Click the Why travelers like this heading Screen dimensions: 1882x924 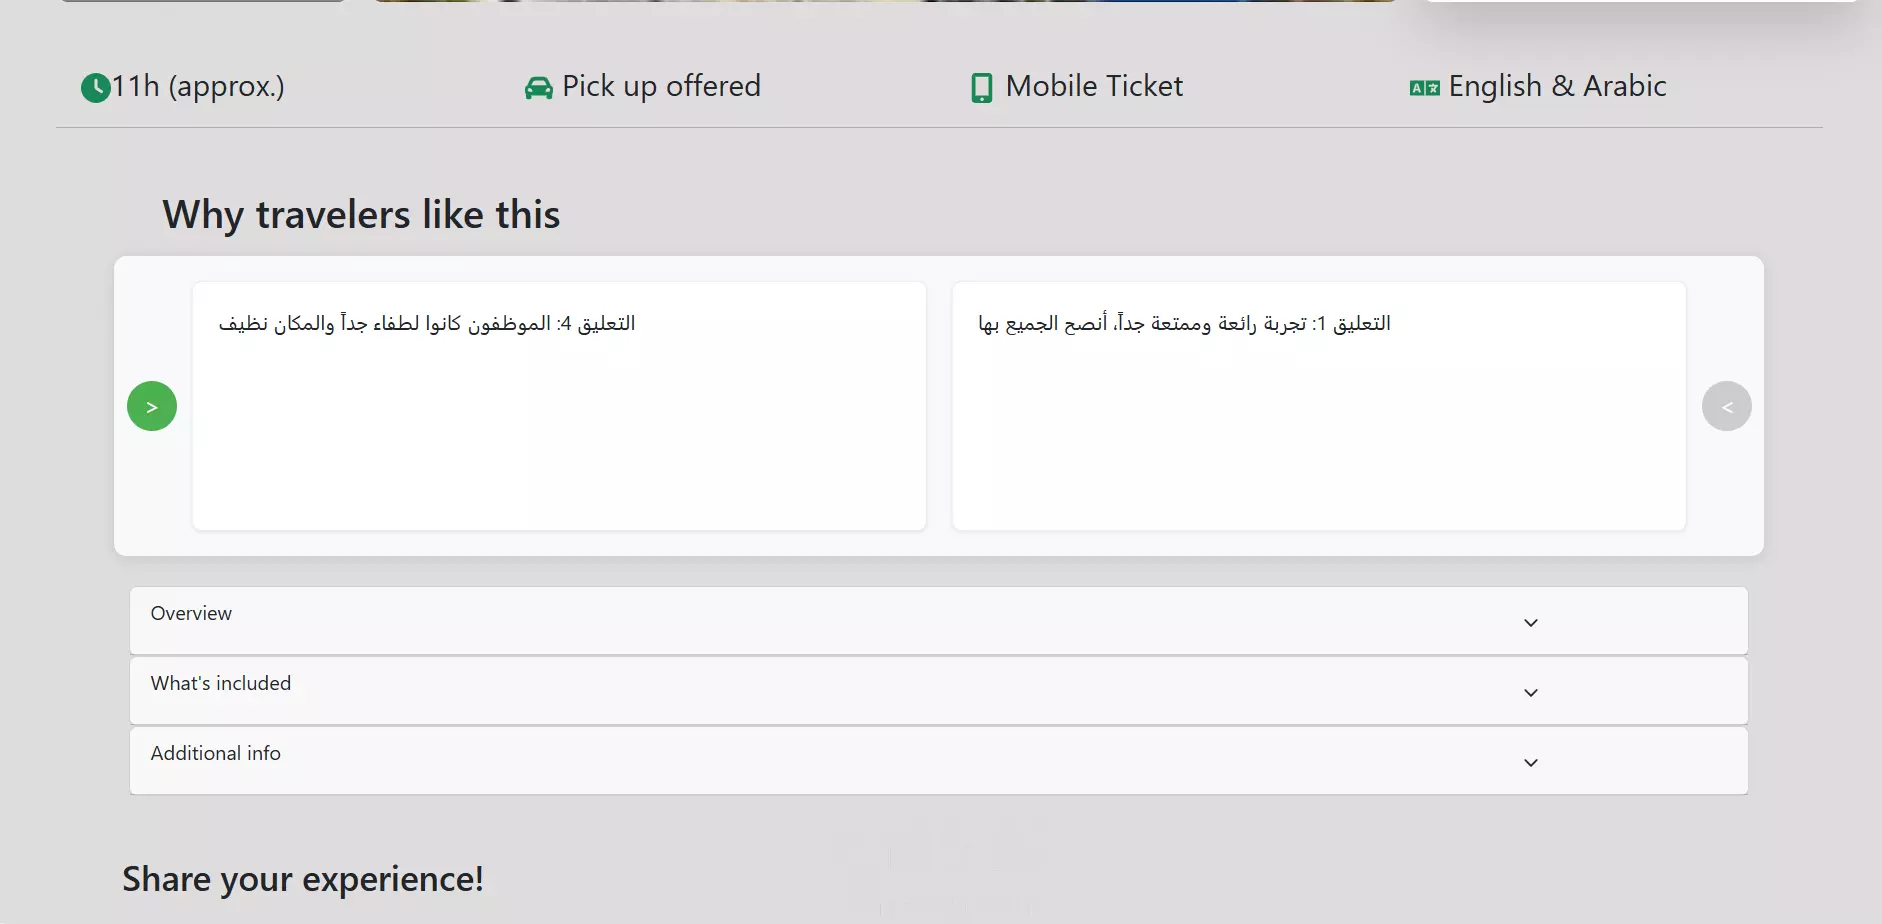coord(361,215)
